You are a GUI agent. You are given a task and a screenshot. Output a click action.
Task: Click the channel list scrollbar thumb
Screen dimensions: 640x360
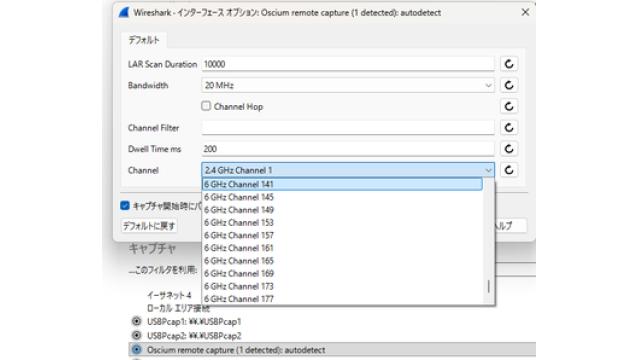click(489, 287)
